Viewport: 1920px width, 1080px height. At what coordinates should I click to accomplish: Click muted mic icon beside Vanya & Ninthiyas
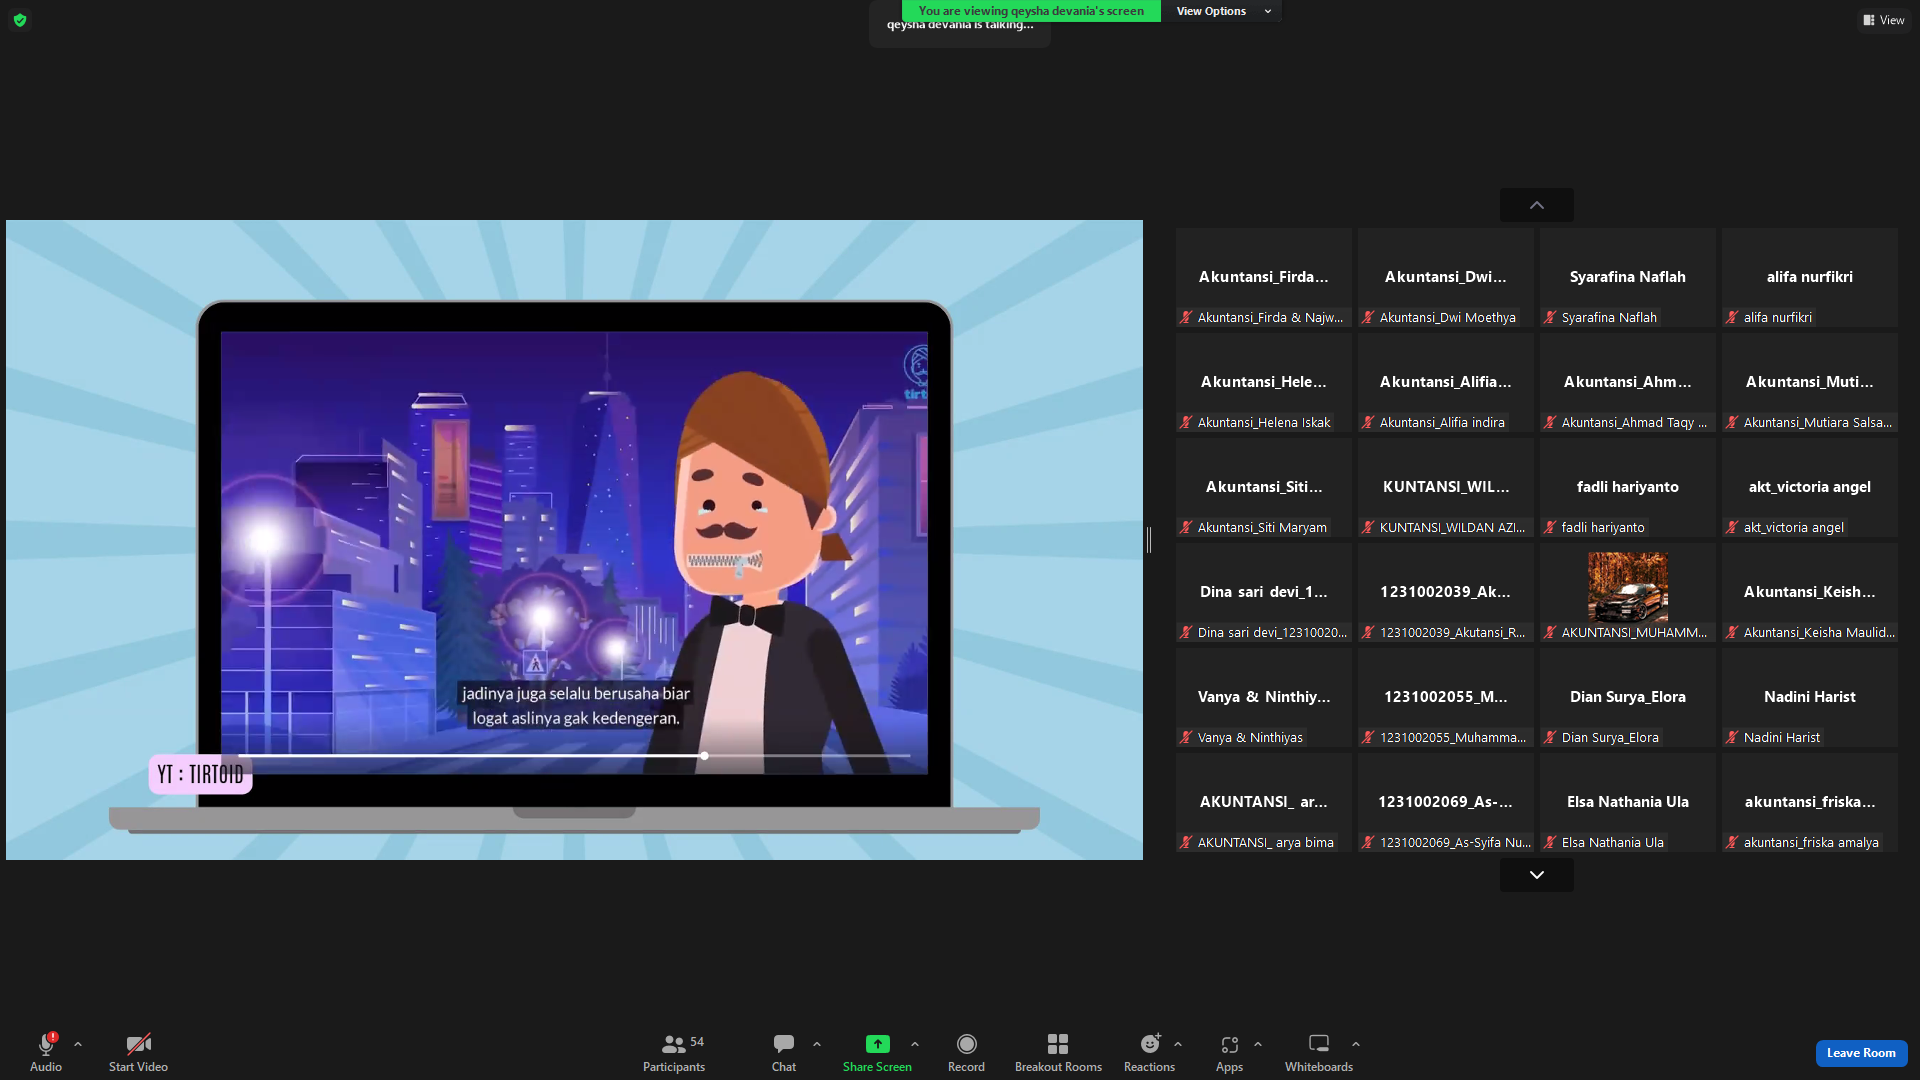point(1186,737)
